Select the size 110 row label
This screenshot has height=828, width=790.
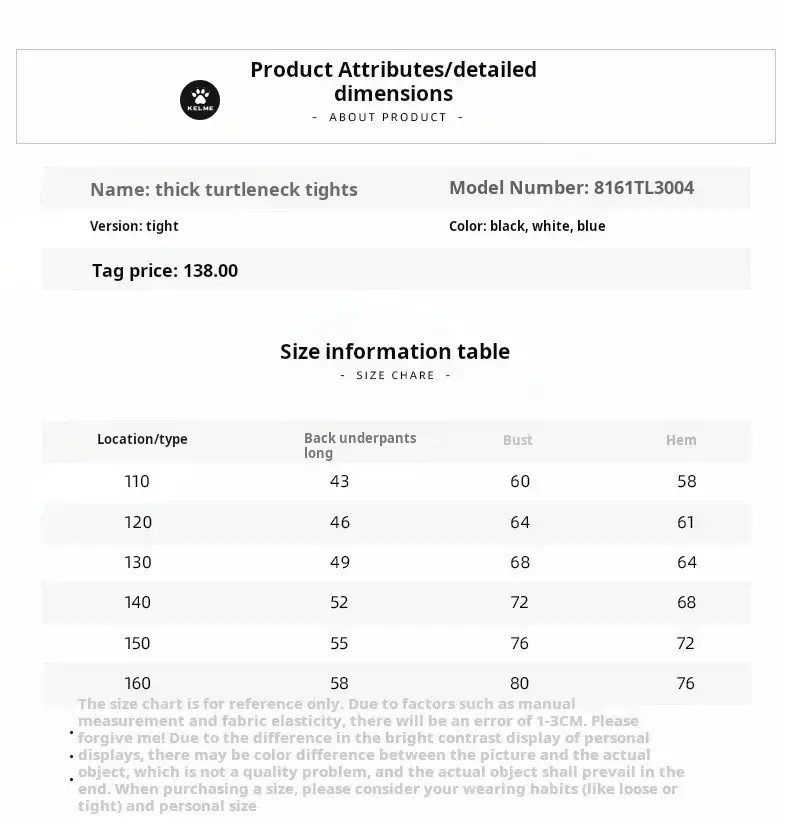tap(137, 481)
